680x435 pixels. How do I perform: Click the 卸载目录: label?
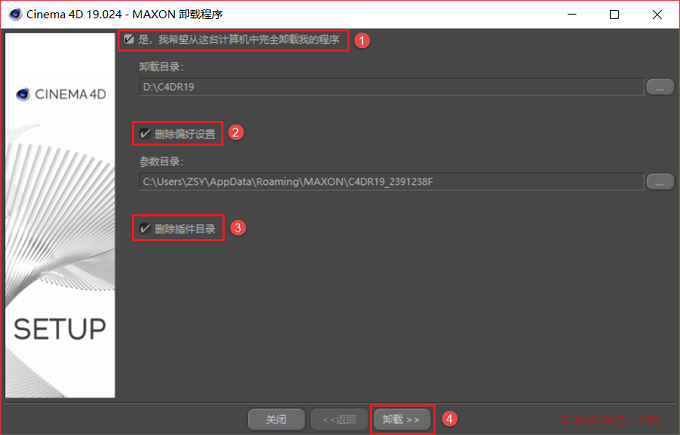click(161, 67)
